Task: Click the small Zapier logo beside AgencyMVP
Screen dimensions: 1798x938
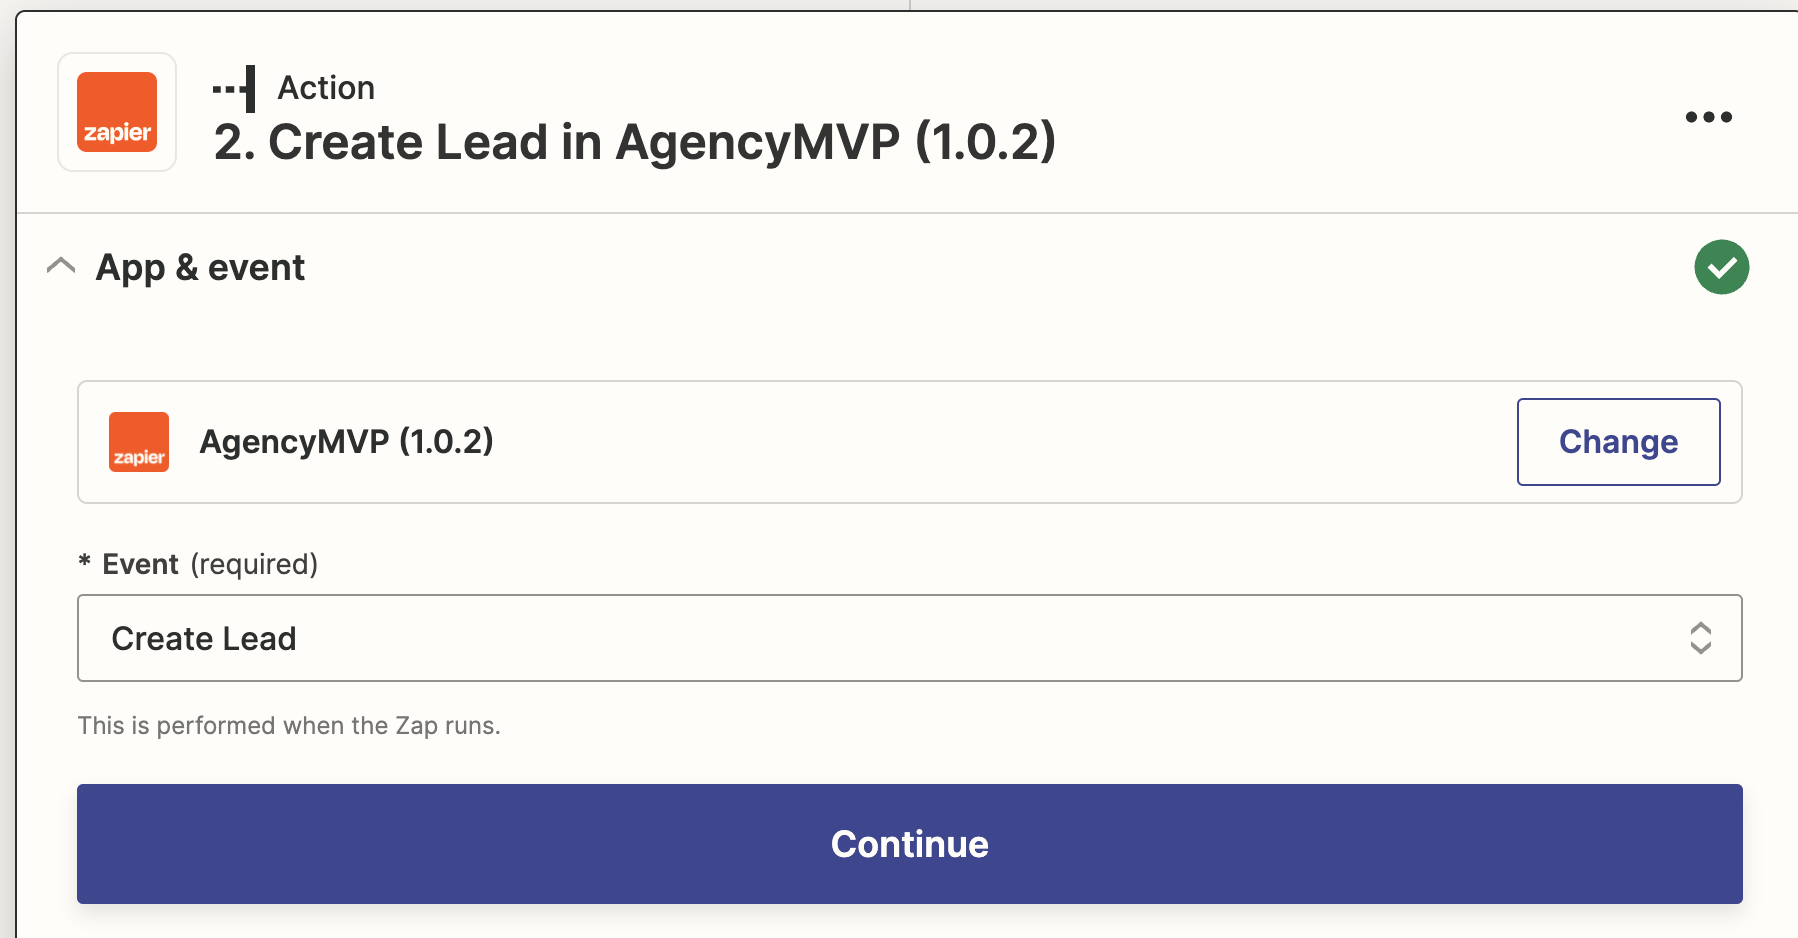Action: [x=139, y=442]
